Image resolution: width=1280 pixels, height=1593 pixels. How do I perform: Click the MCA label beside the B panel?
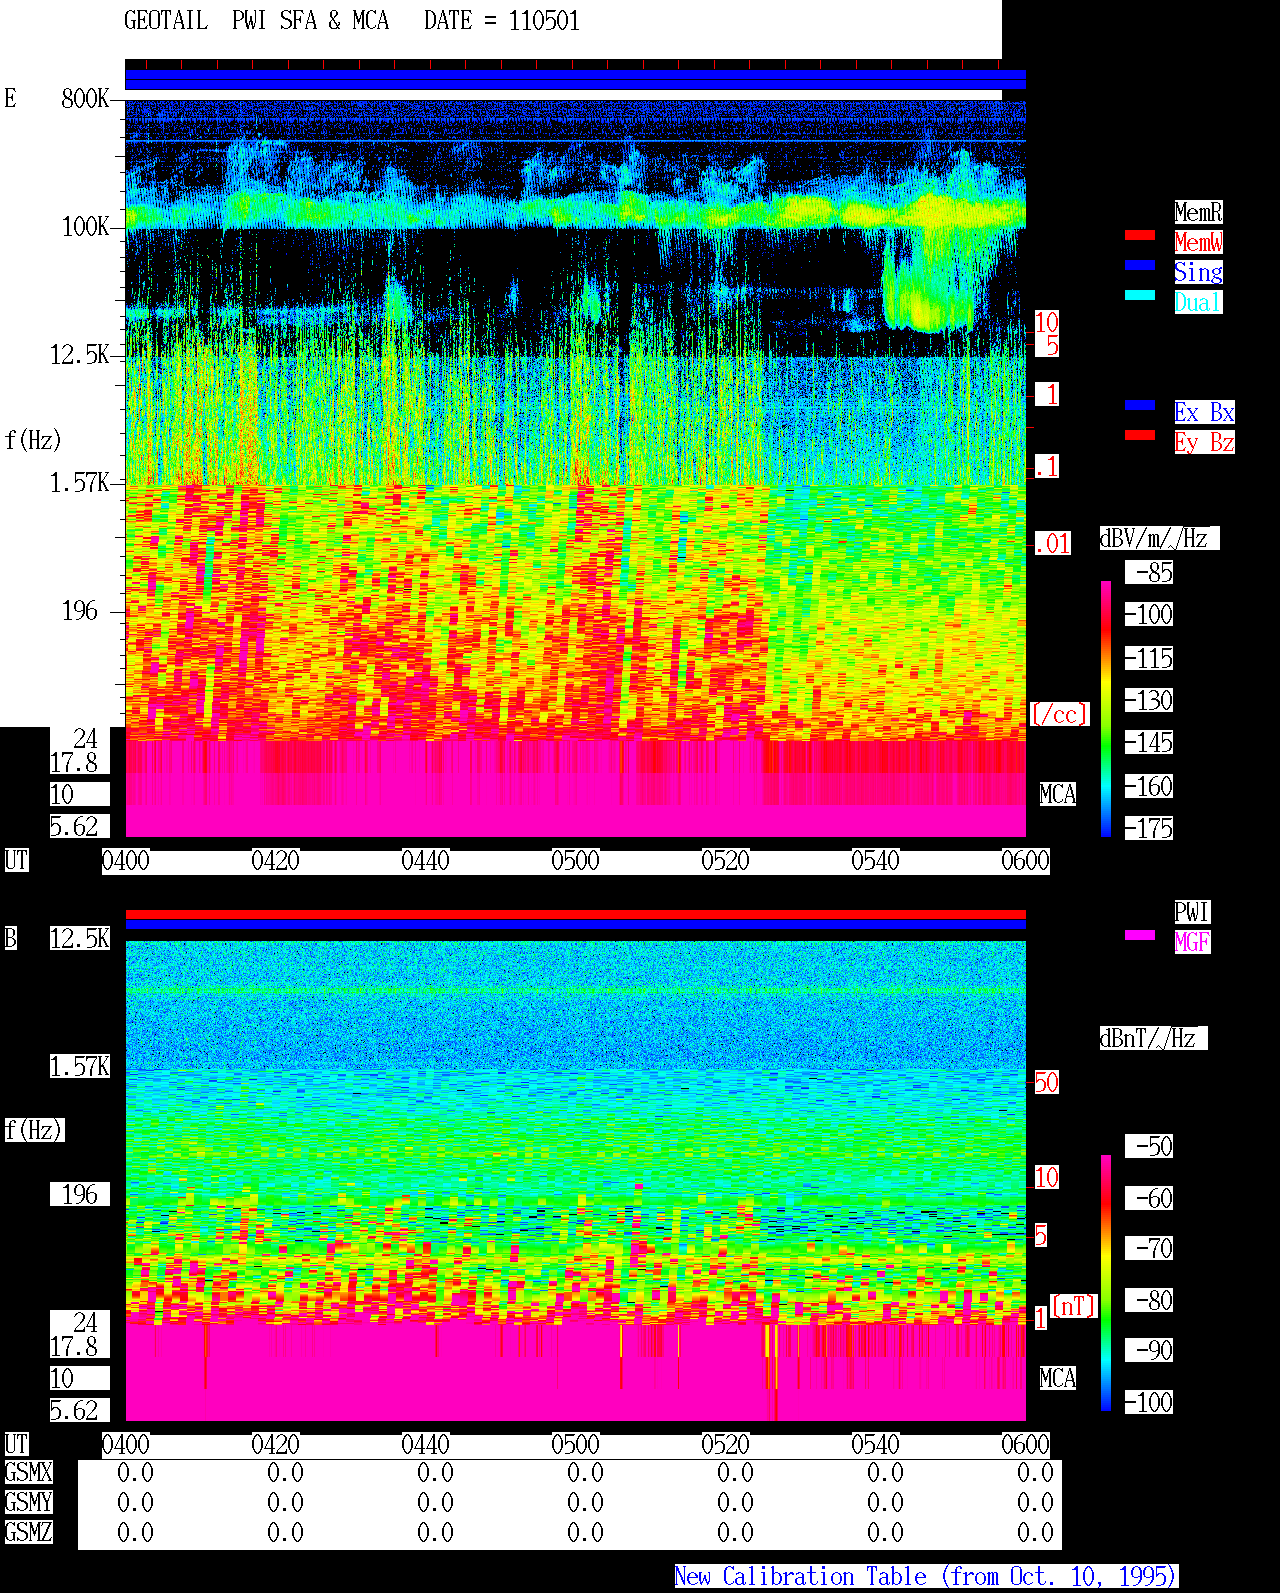pyautogui.click(x=1058, y=1378)
